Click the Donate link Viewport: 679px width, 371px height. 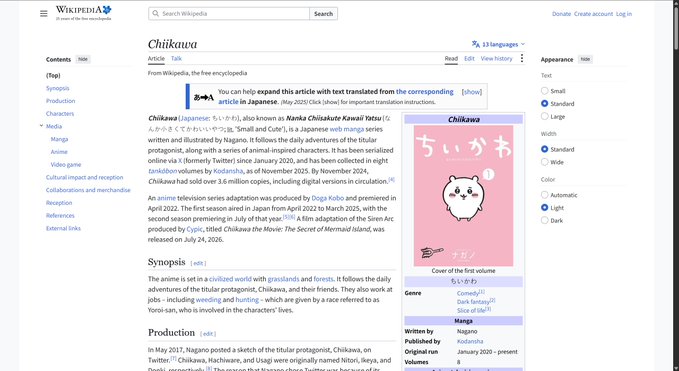coord(561,14)
